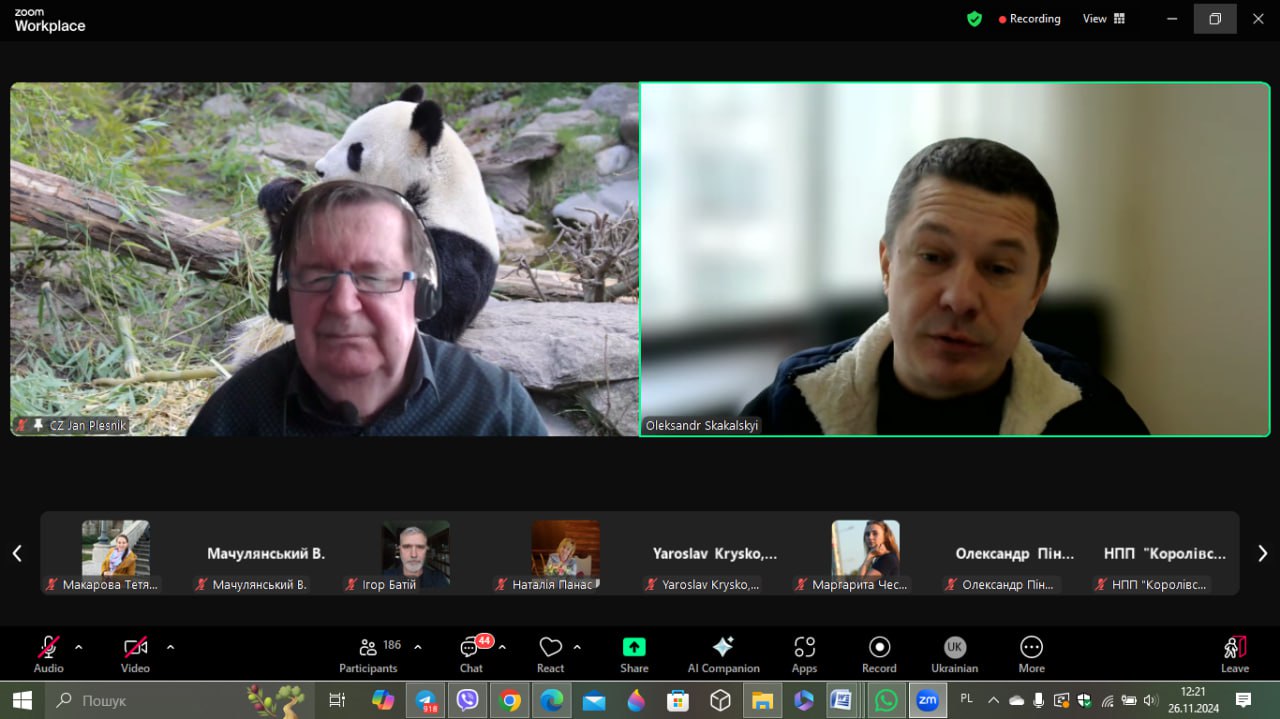This screenshot has height=719, width=1280.
Task: Expand the Participants options arrow
Action: click(x=418, y=647)
